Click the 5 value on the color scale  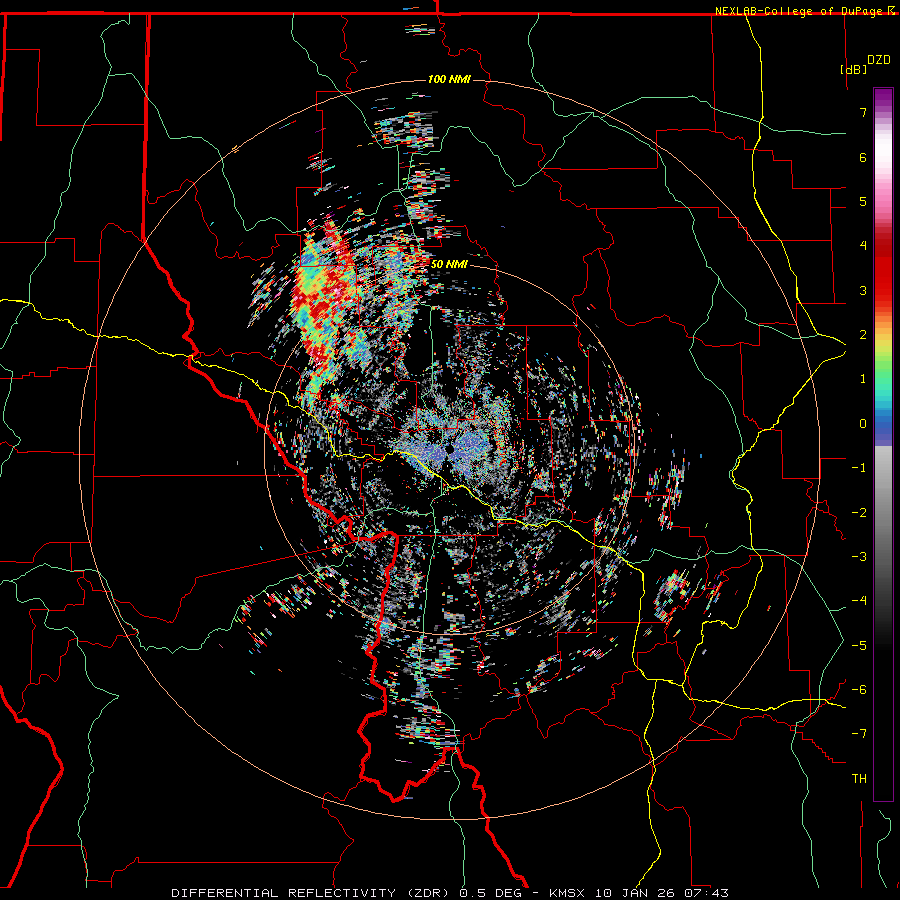click(863, 201)
